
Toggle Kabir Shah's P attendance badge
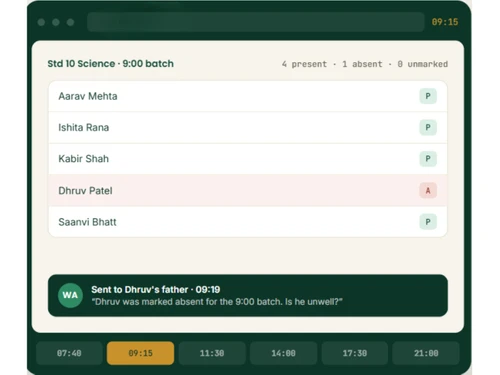[428, 159]
